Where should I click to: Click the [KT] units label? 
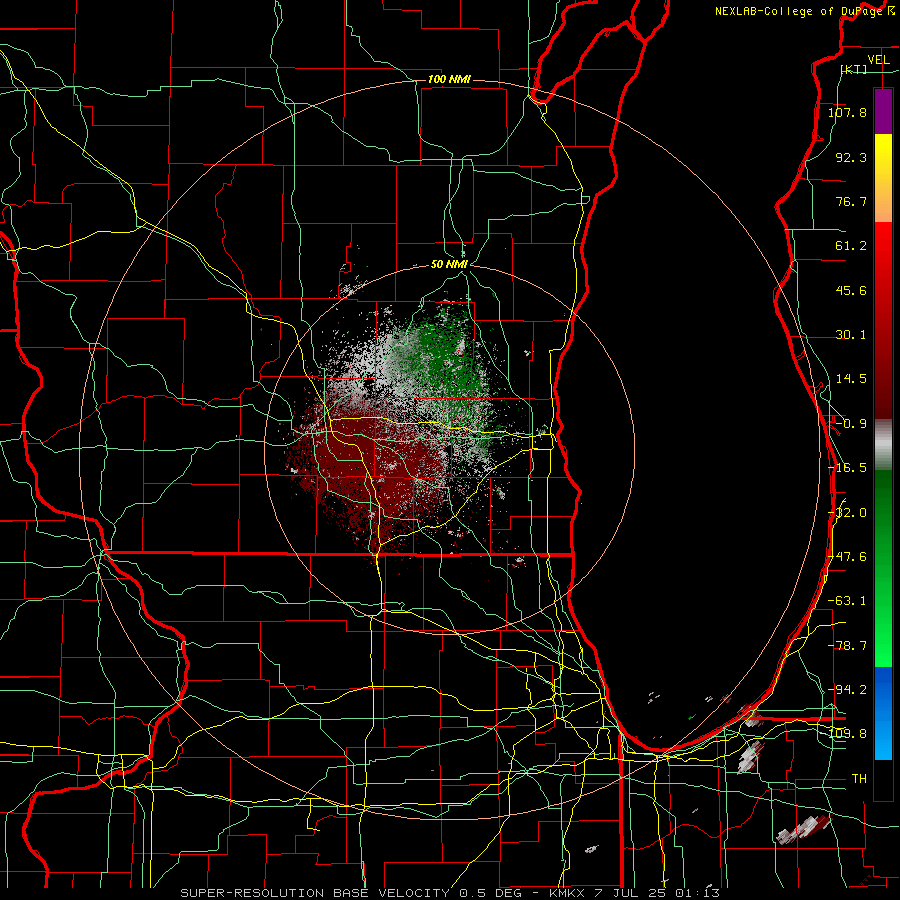pos(854,69)
